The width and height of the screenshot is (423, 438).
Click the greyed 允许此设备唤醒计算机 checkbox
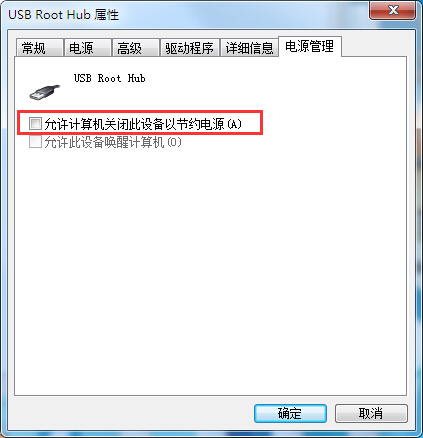(x=35, y=142)
